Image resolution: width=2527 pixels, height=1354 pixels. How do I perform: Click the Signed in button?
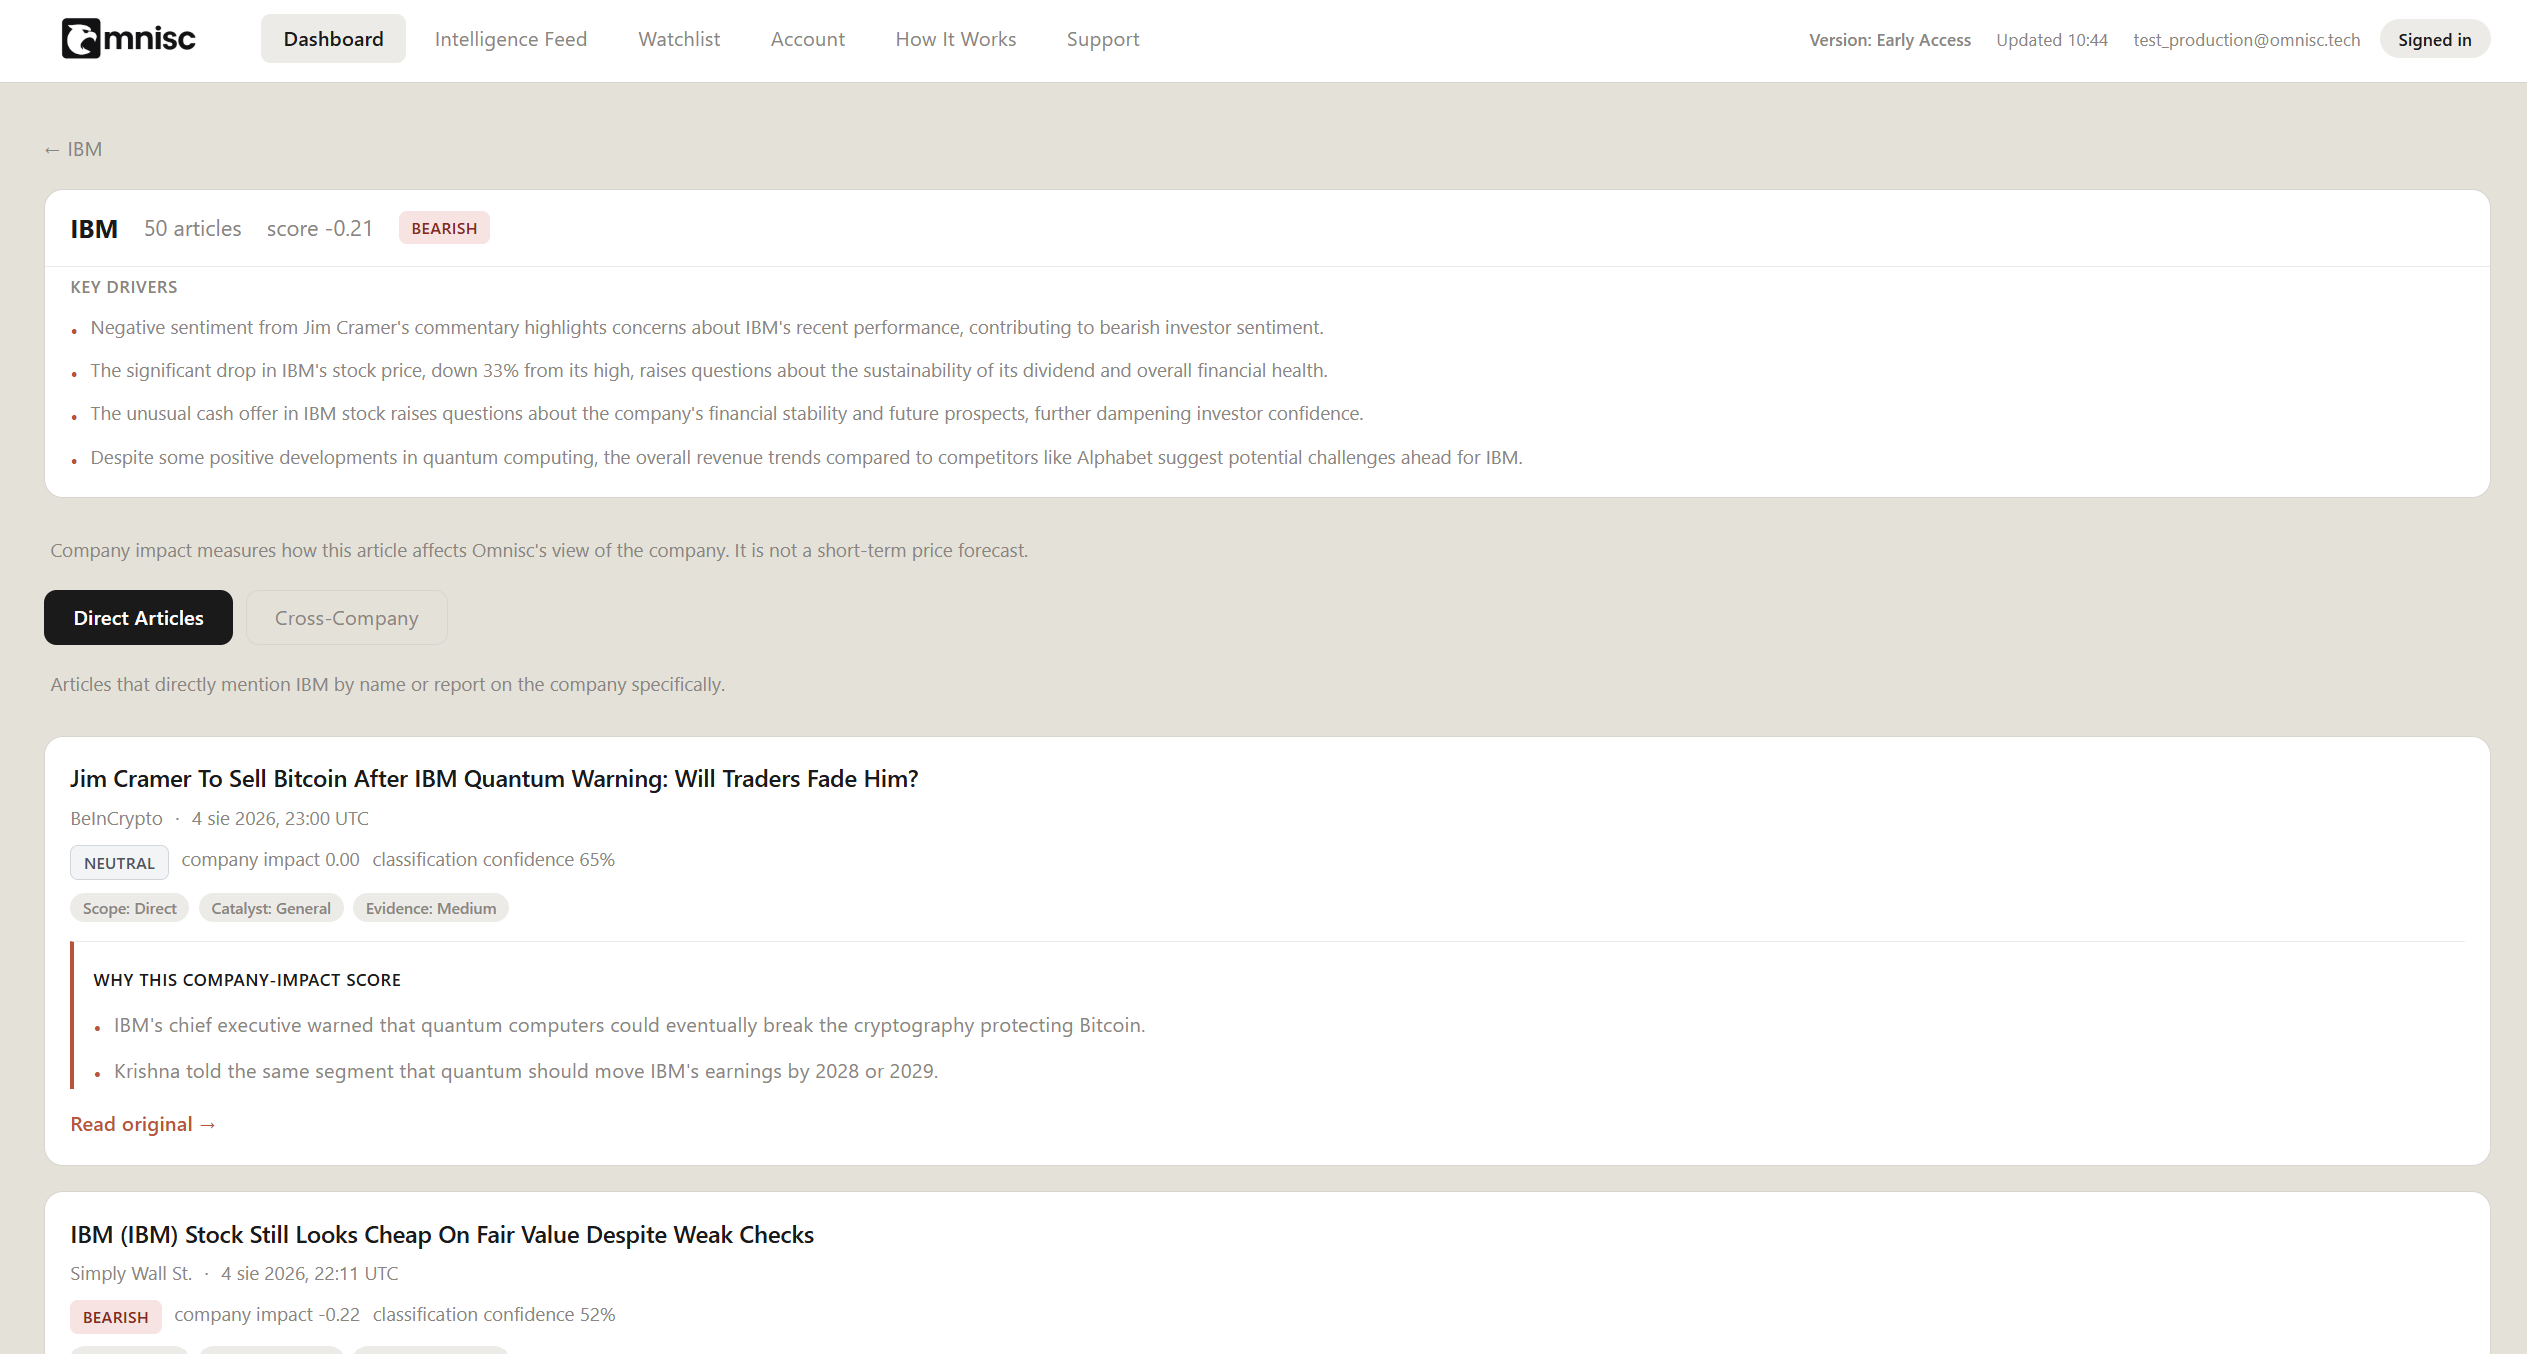point(2434,39)
